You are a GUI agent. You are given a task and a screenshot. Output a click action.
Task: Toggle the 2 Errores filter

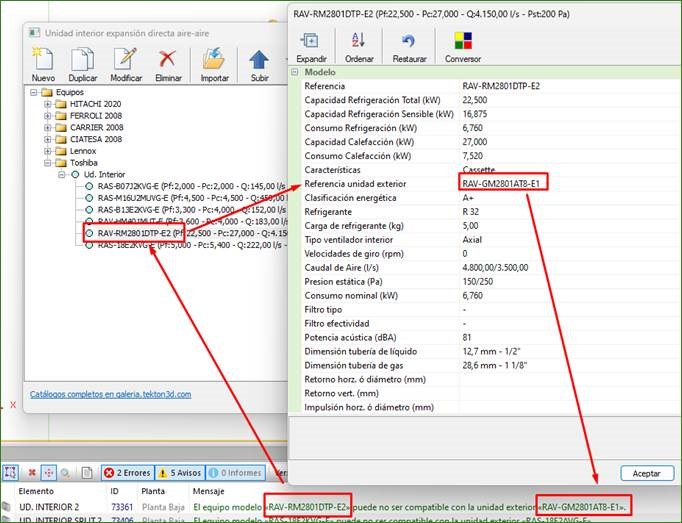click(x=128, y=473)
